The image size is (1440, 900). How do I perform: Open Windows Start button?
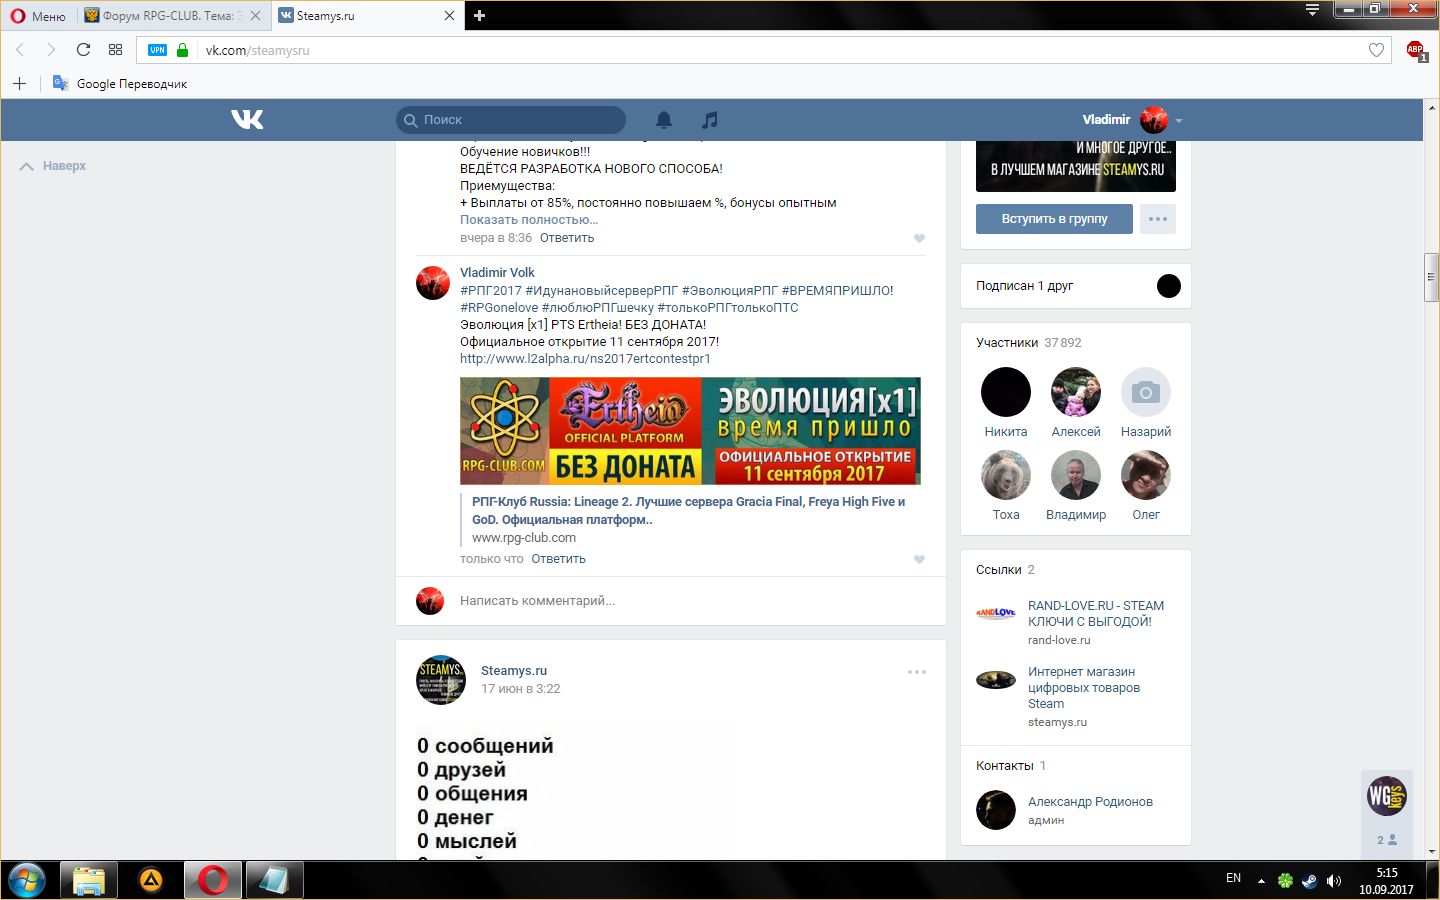(27, 881)
